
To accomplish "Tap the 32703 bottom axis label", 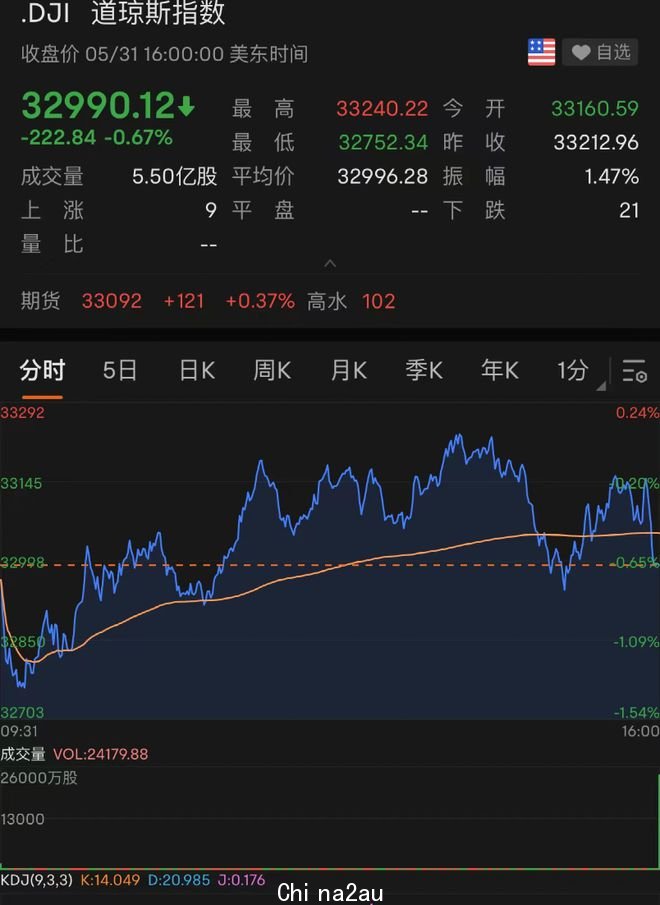I will [x=22, y=712].
